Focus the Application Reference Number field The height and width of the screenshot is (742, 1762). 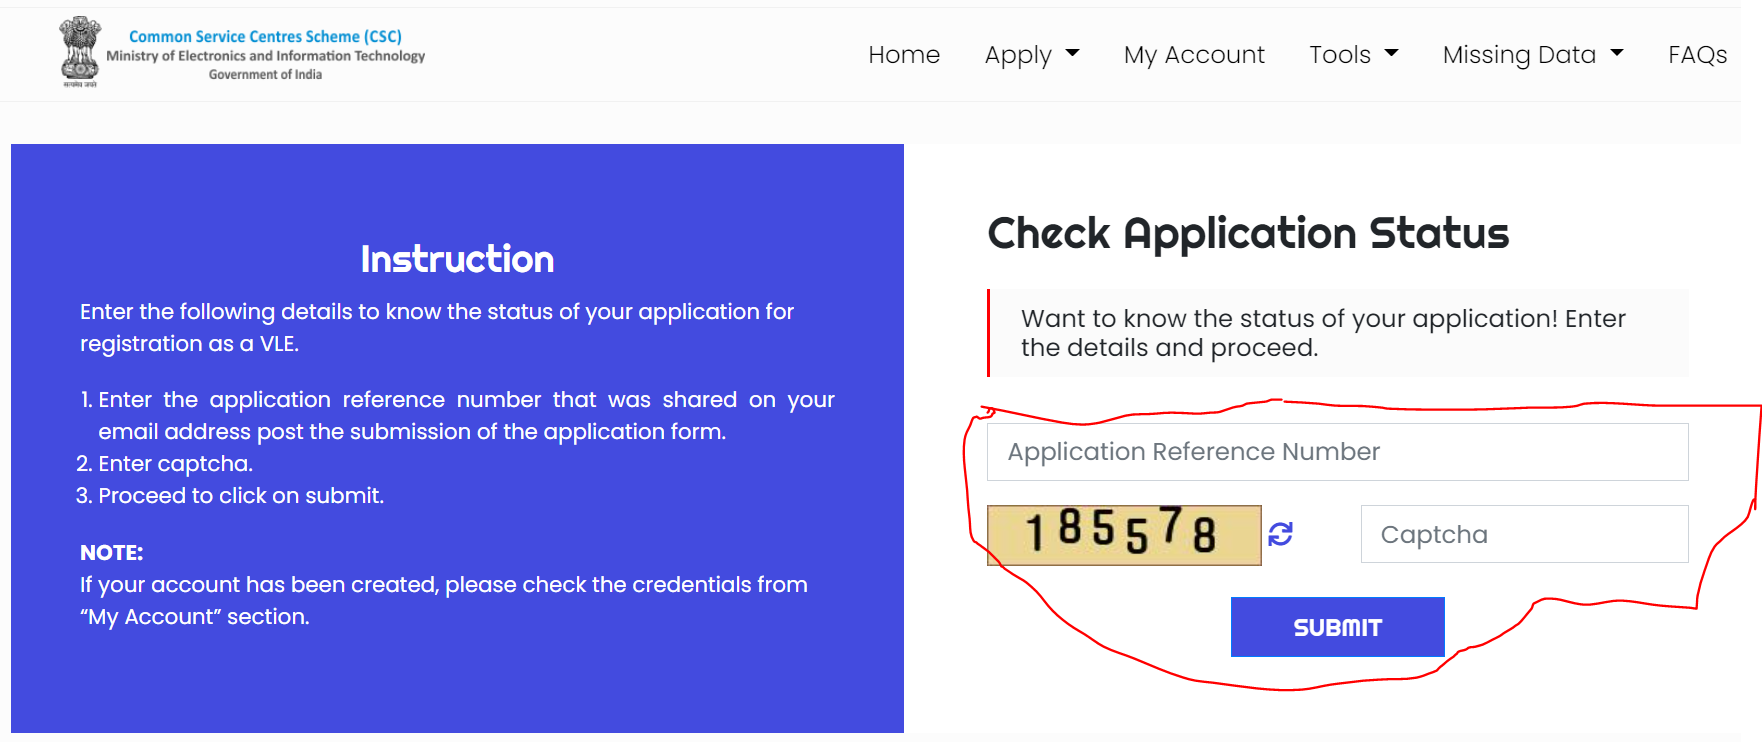tap(1337, 452)
